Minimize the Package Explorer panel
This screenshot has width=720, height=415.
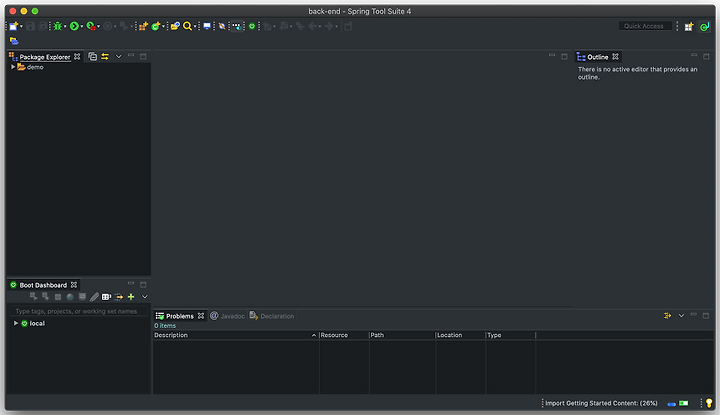tap(131, 56)
